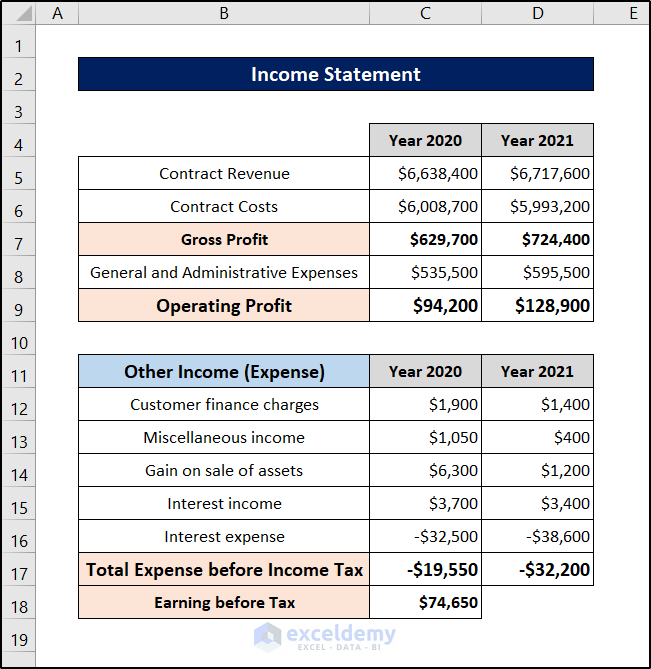Screen dimensions: 651x669
Task: Select Contract Revenue 2020 value $6,638,400
Action: (x=425, y=174)
